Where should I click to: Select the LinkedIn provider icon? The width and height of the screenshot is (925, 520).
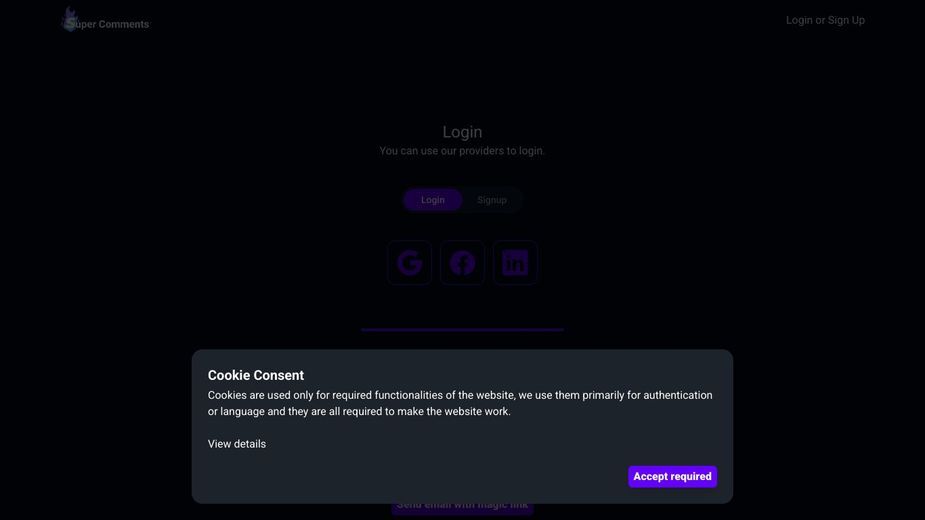(x=515, y=263)
